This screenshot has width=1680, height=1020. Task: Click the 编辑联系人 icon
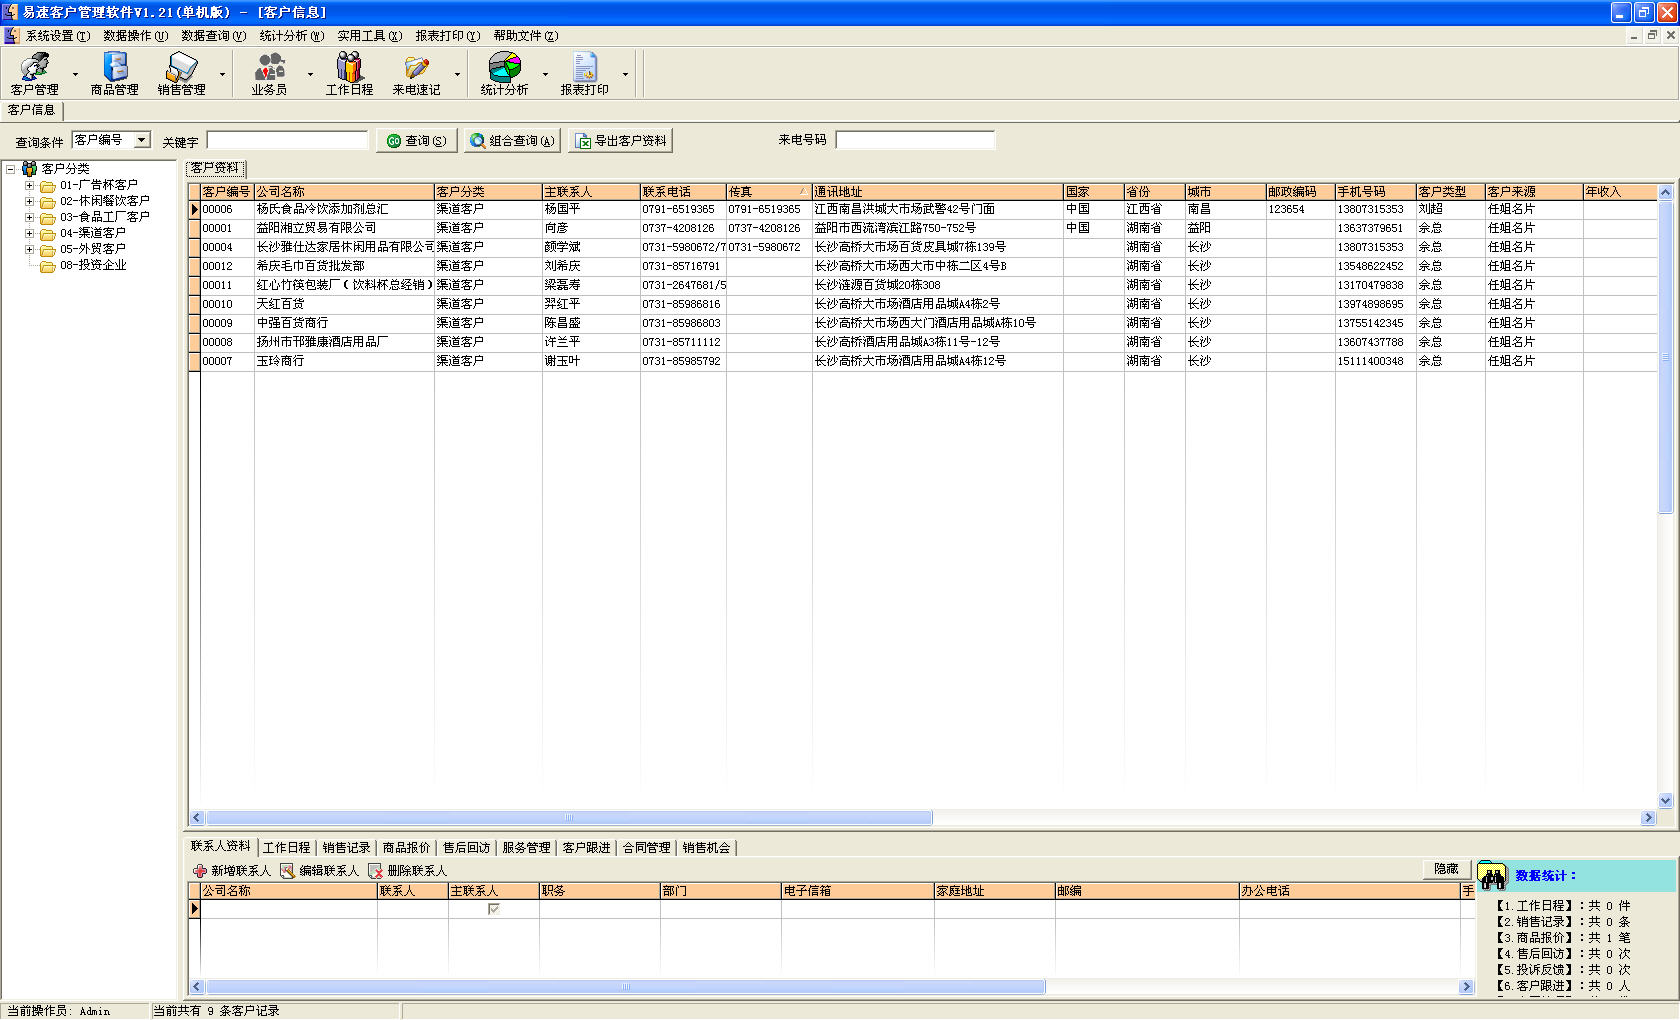(287, 871)
